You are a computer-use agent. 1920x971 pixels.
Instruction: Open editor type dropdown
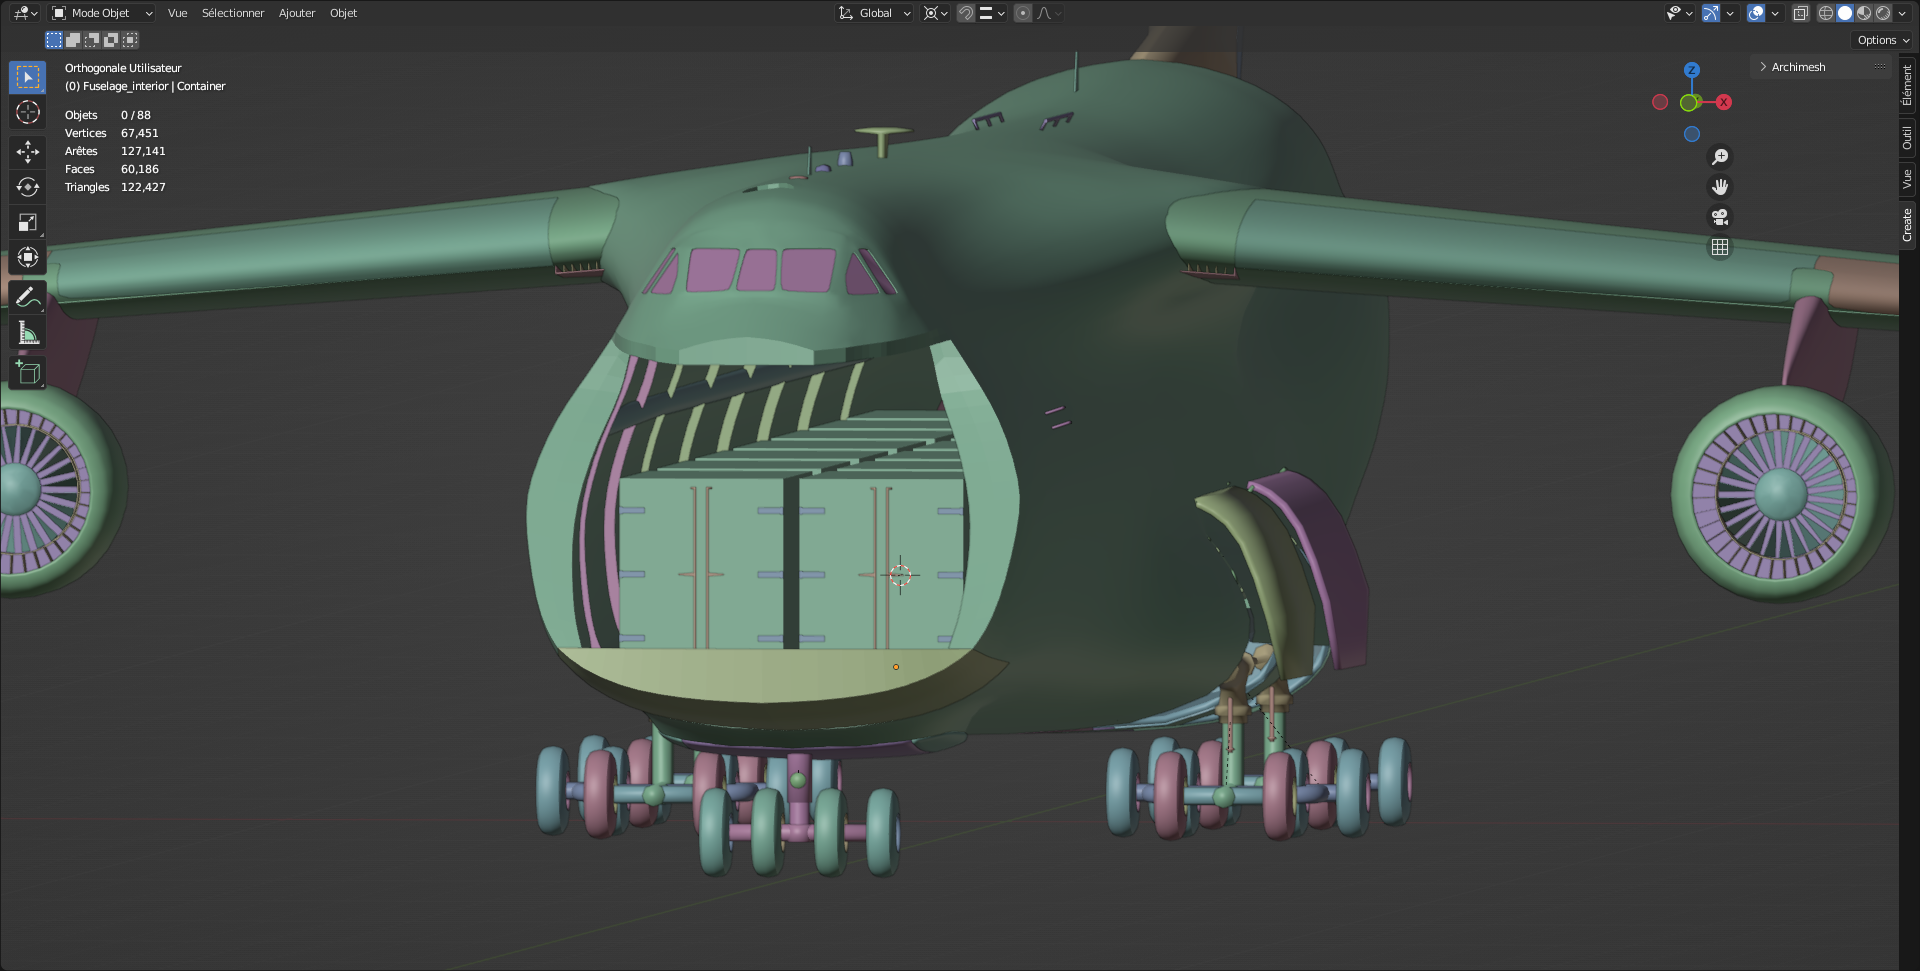tap(25, 13)
